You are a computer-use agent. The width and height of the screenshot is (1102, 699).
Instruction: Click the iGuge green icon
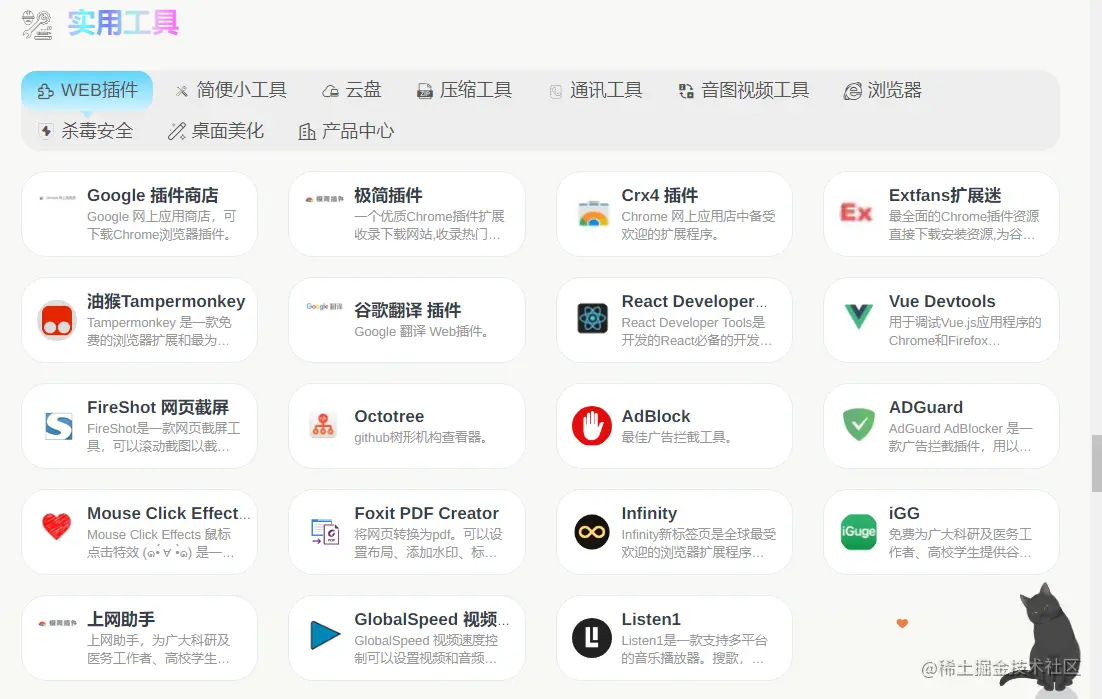click(858, 532)
